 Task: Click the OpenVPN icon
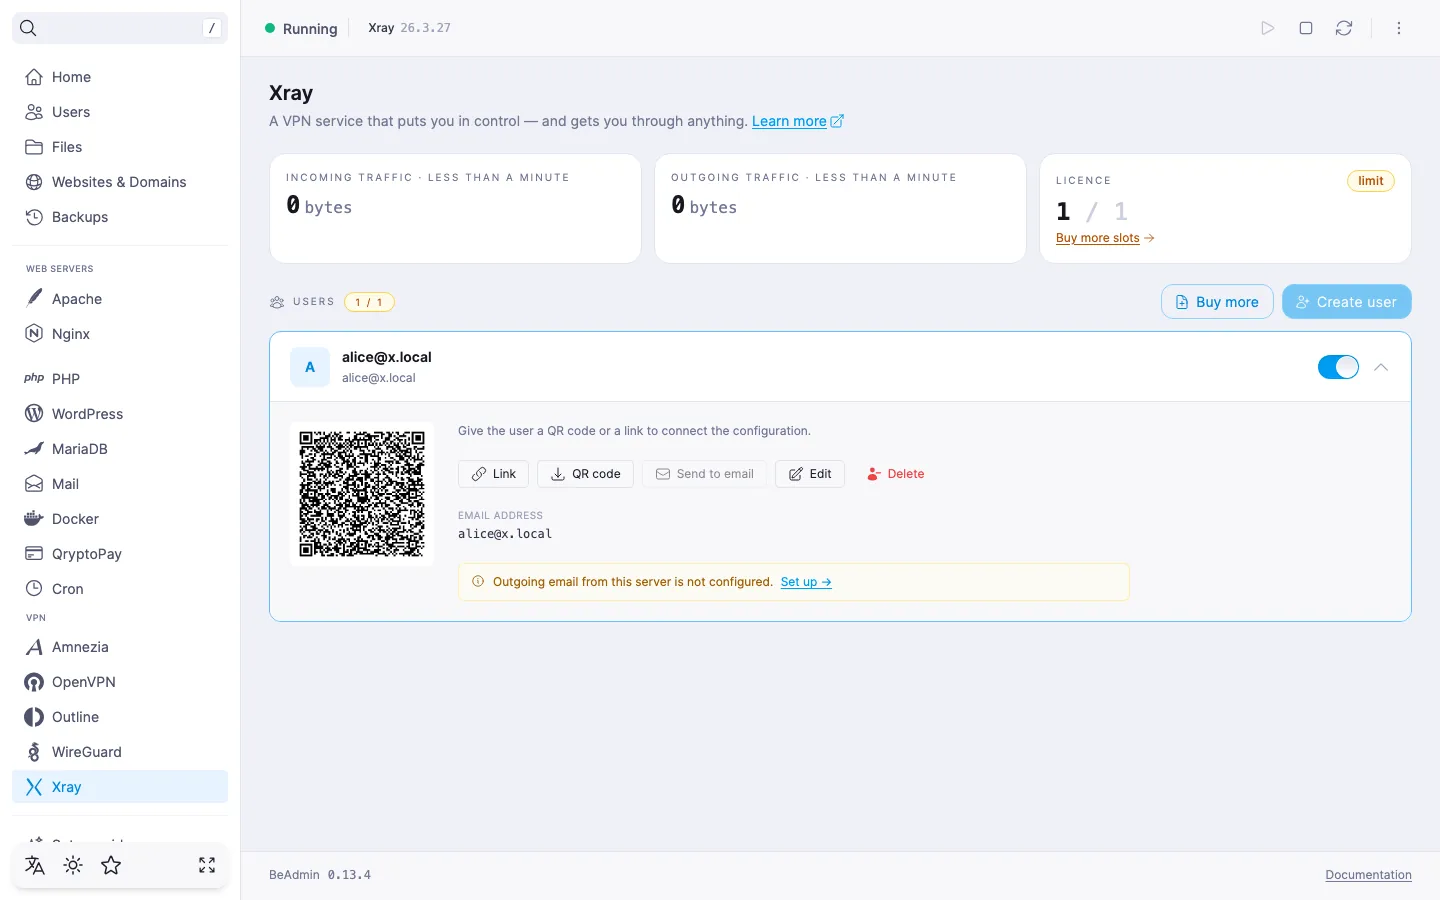[x=34, y=682]
